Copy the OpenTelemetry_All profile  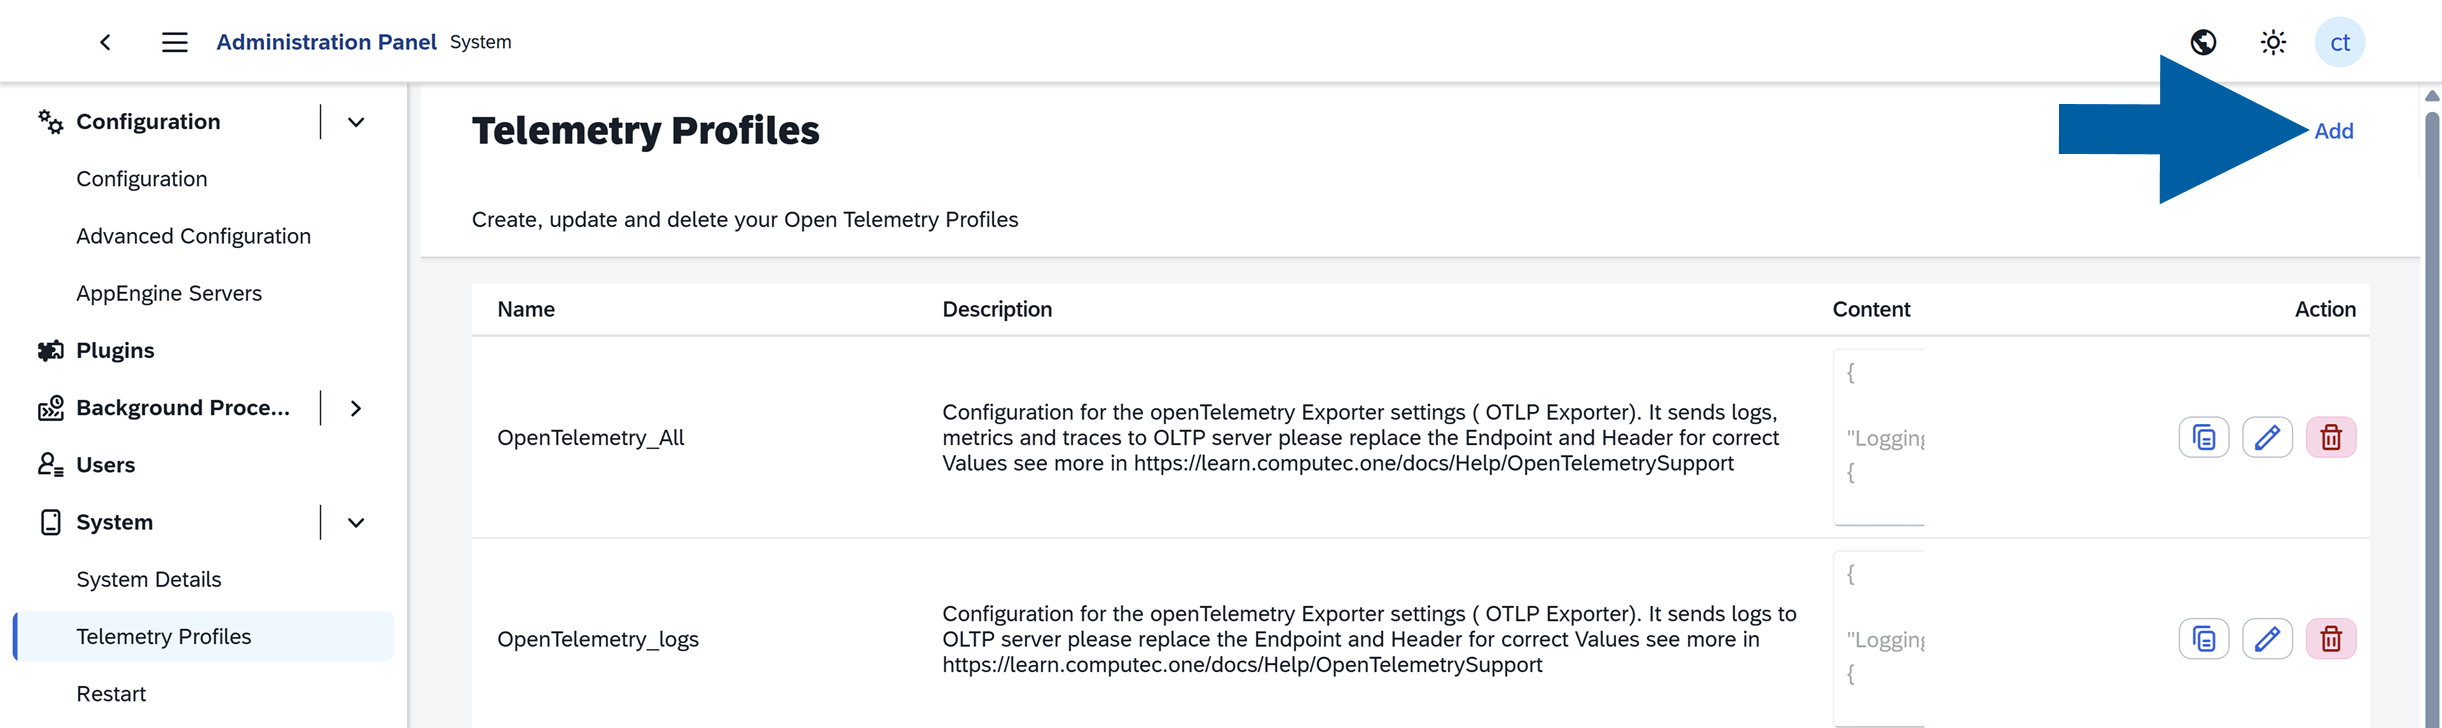[x=2203, y=438]
